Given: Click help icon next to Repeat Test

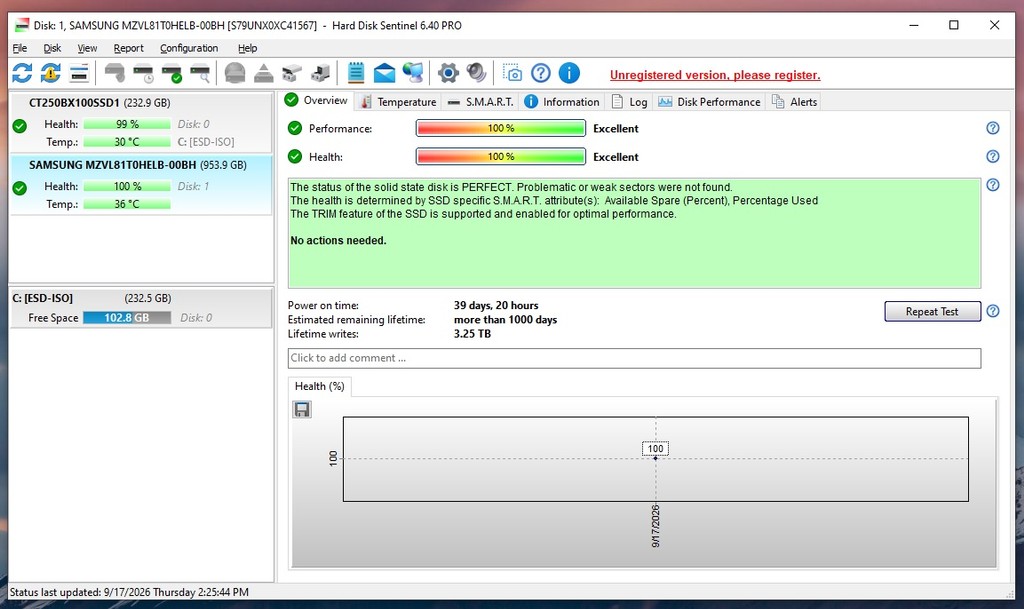Looking at the screenshot, I should [993, 311].
